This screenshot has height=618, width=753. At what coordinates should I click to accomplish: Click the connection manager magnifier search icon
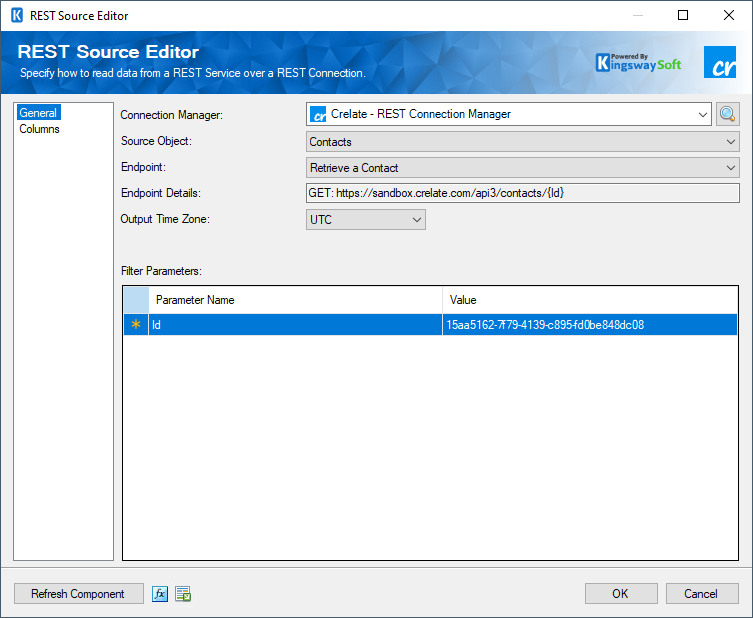click(728, 114)
